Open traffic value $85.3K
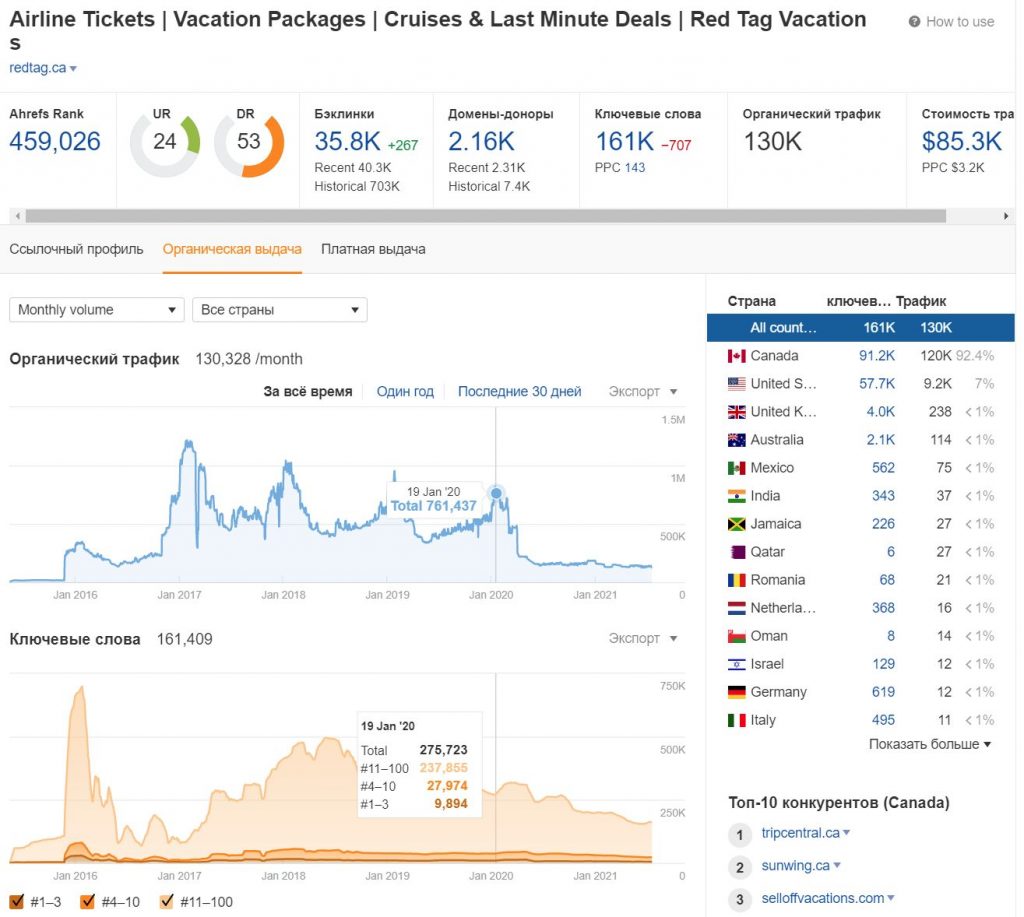Image resolution: width=1024 pixels, height=917 pixels. coord(961,142)
